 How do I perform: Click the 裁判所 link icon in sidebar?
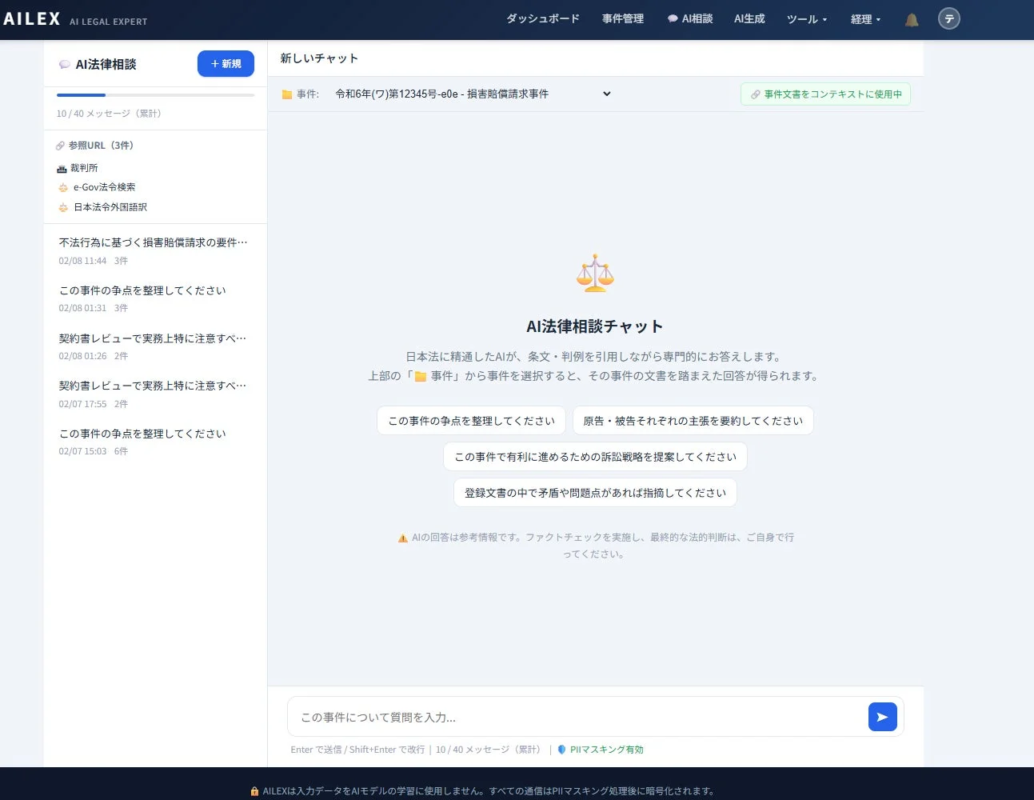(61, 168)
